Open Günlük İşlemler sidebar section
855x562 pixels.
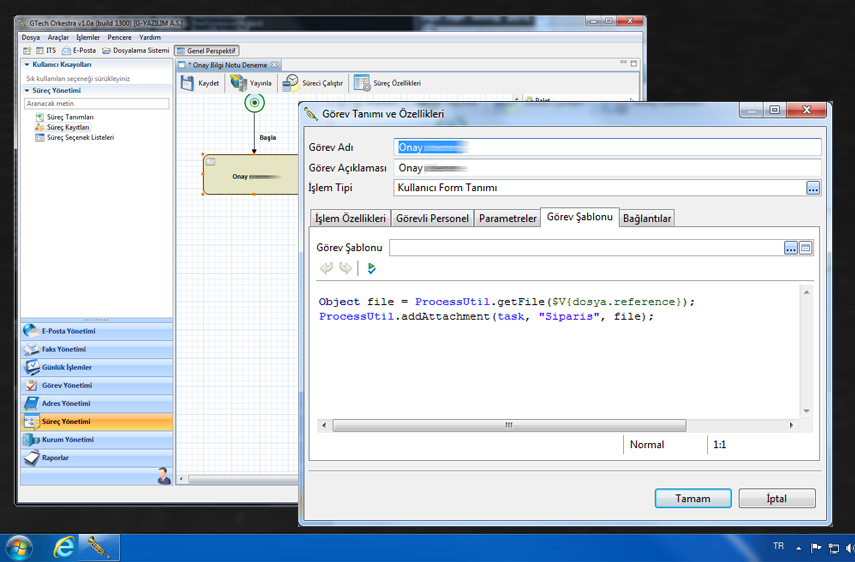tap(97, 367)
